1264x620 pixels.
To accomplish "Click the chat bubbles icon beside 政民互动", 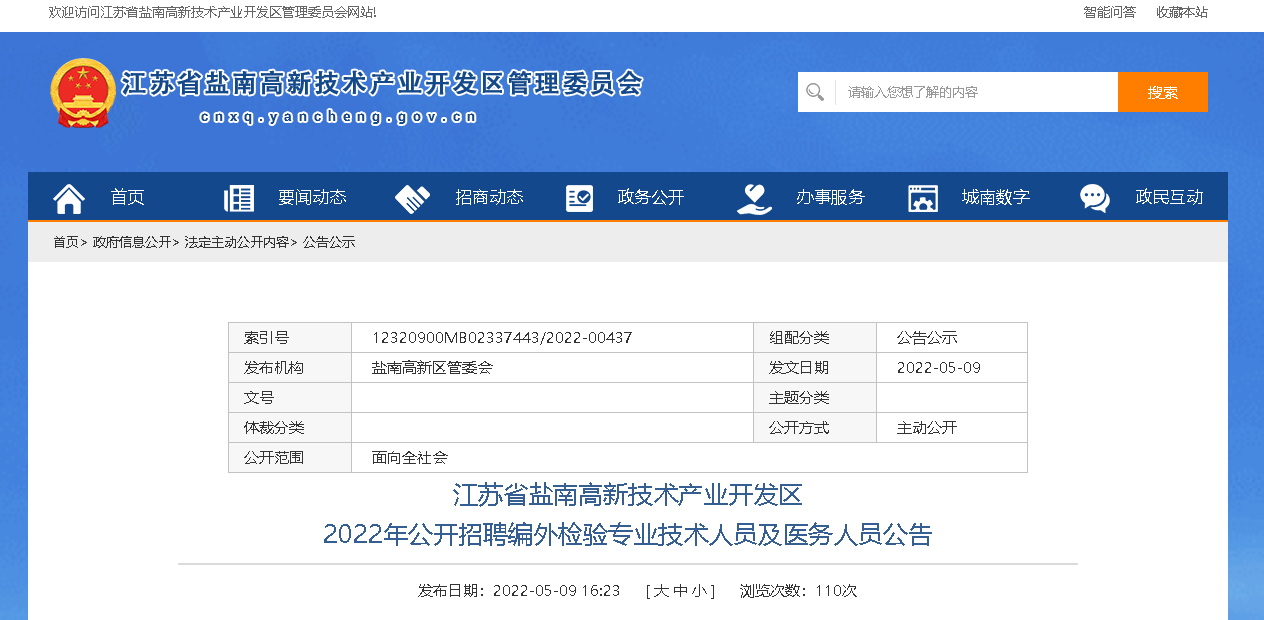I will pos(1095,198).
